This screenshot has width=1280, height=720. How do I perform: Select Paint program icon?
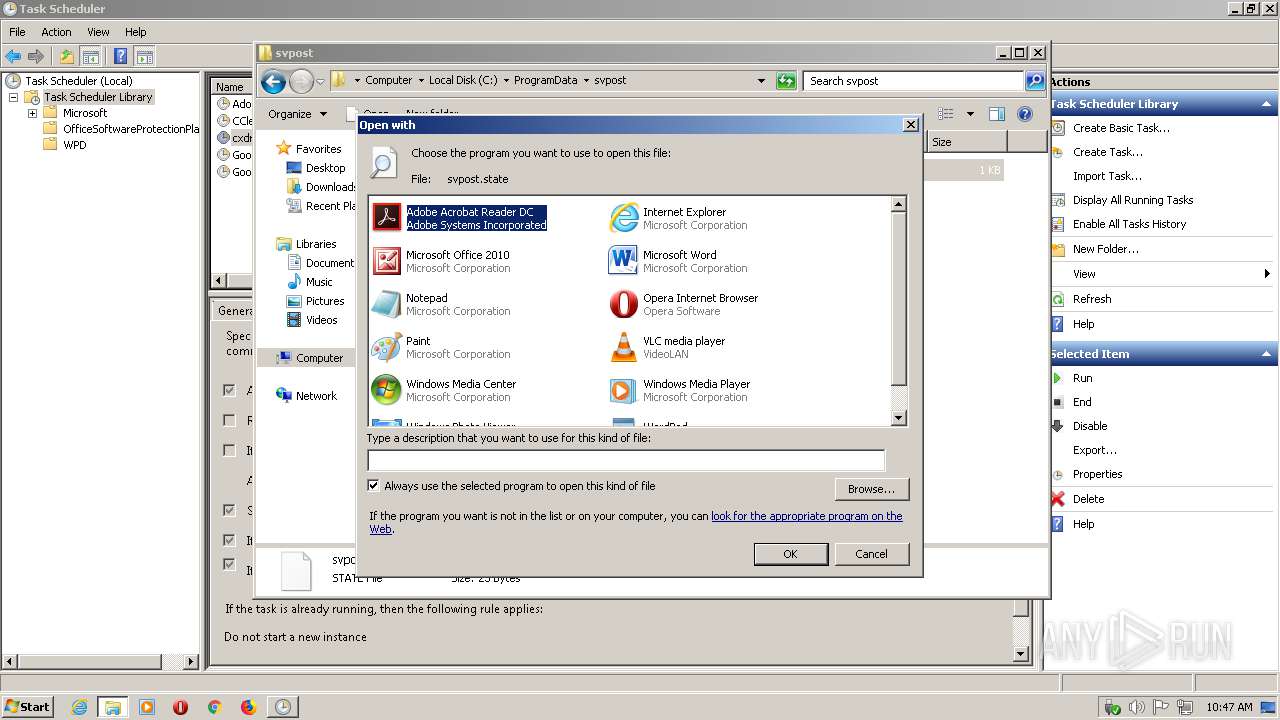point(387,346)
